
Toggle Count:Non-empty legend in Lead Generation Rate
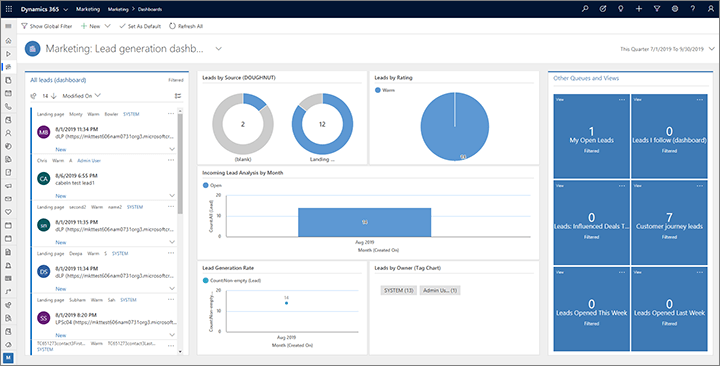coord(232,280)
